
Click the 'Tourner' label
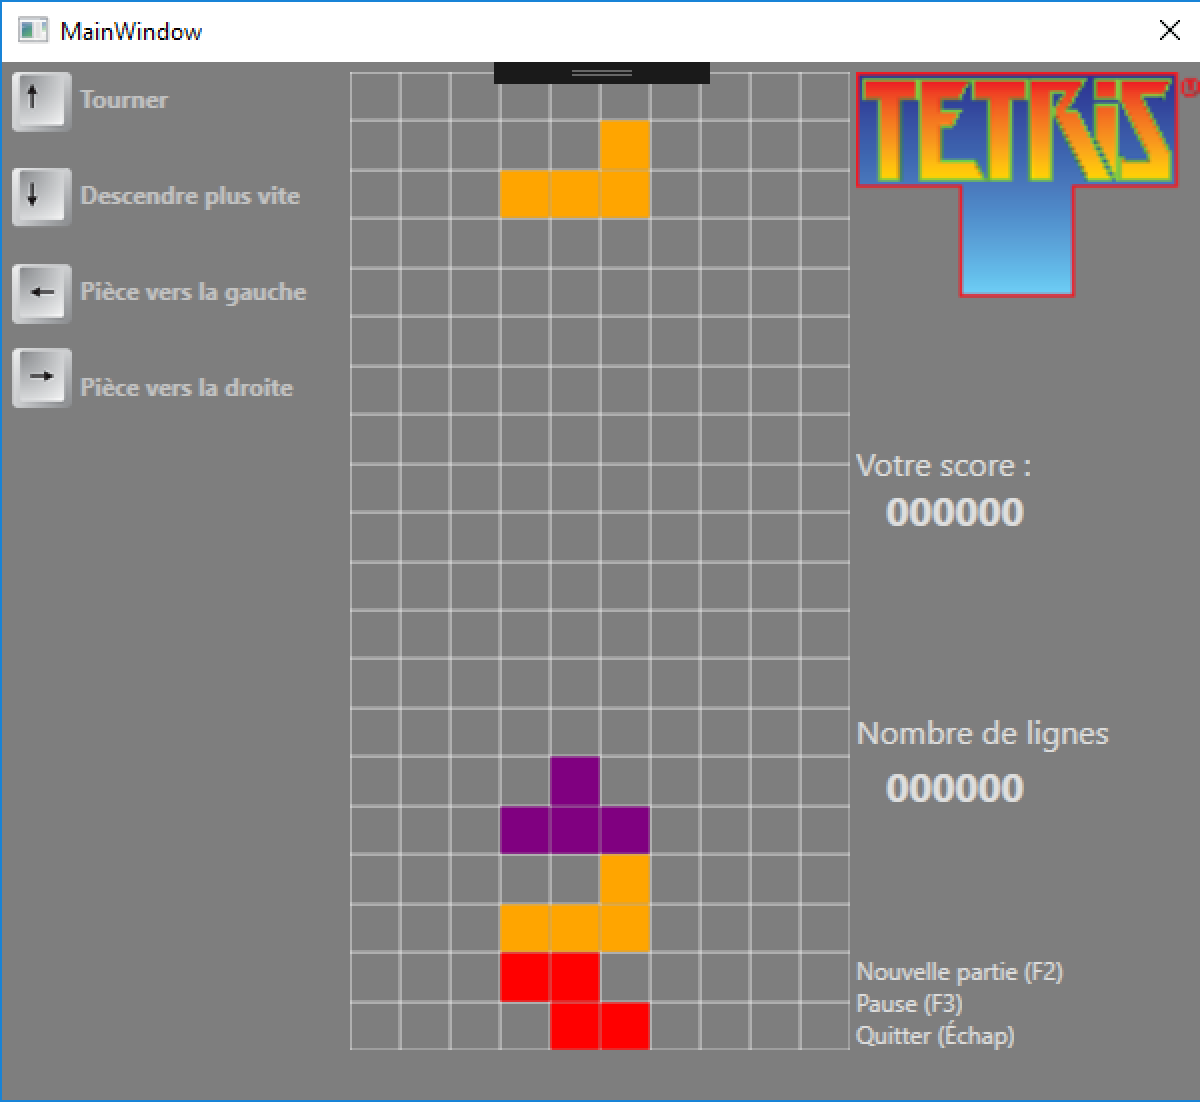[124, 100]
